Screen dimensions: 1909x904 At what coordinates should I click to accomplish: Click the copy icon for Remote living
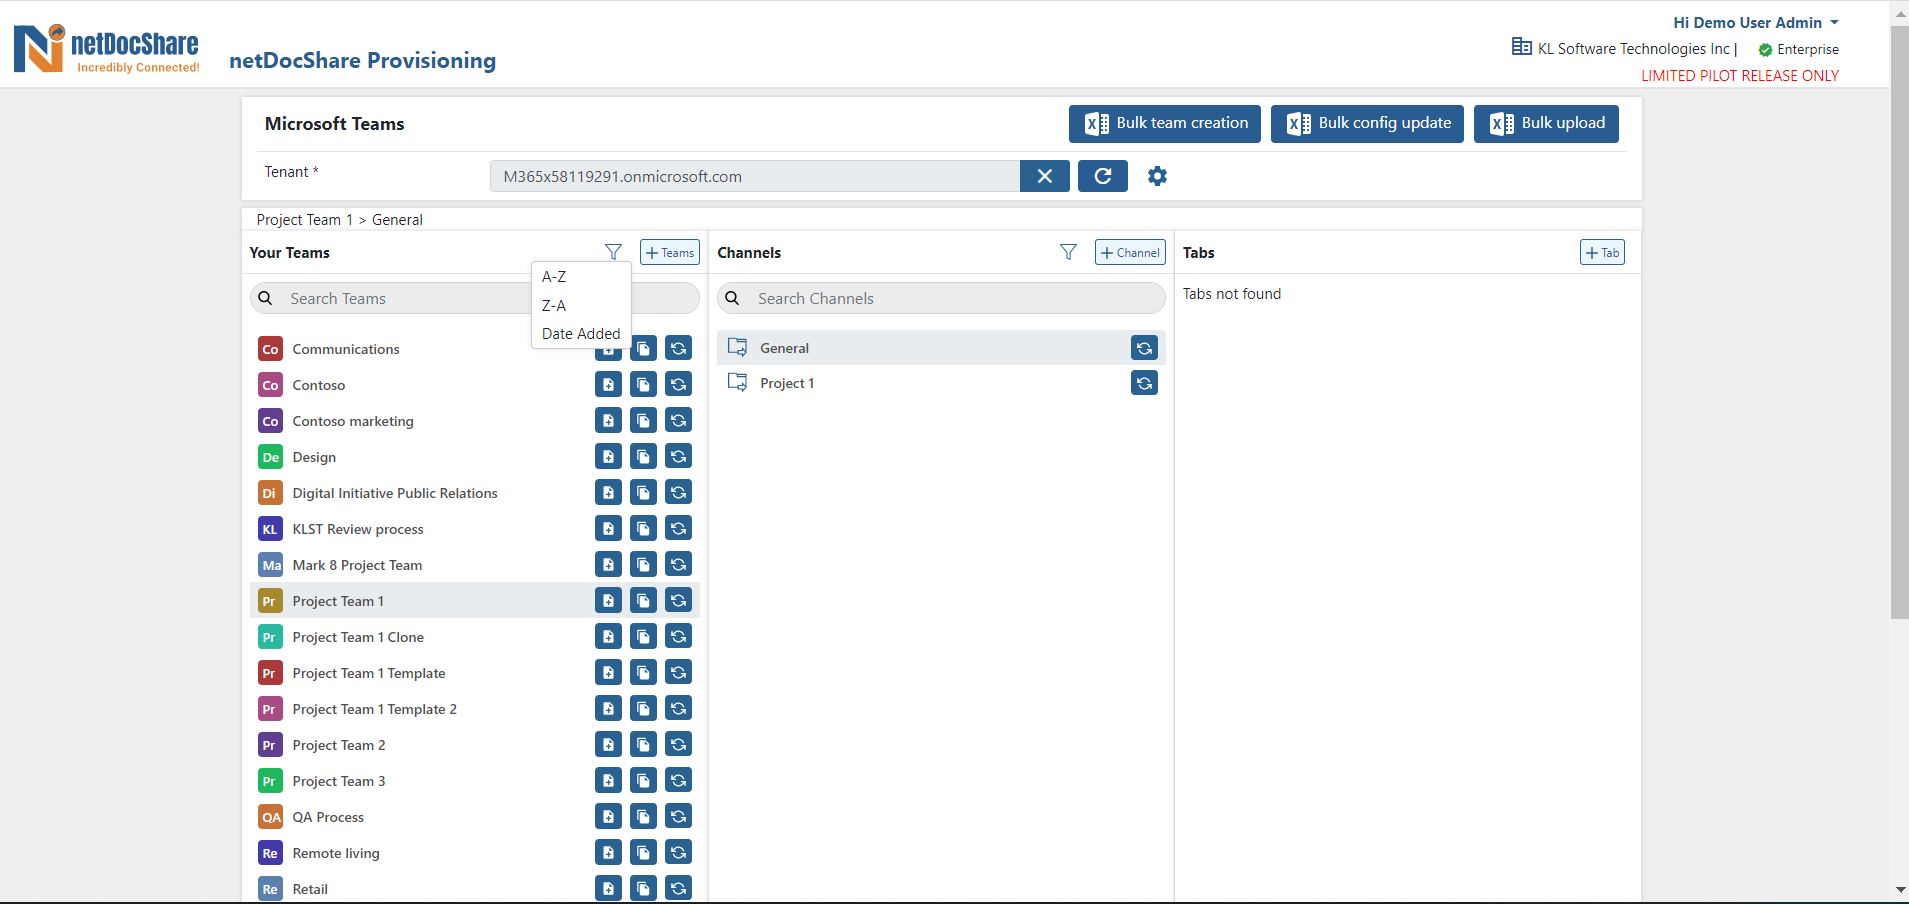pos(643,852)
